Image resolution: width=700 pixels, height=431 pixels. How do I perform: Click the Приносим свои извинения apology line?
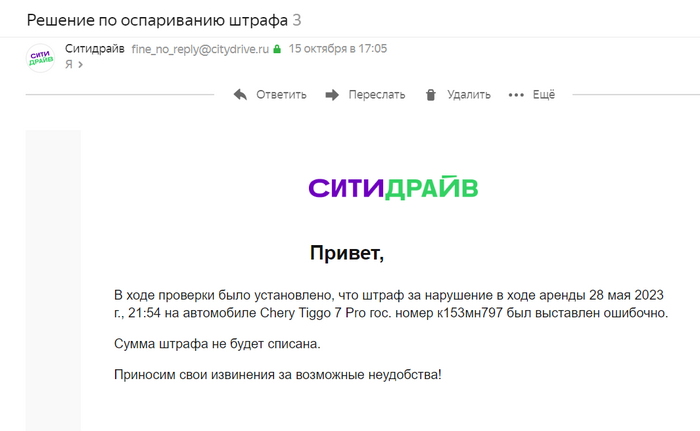click(x=277, y=374)
